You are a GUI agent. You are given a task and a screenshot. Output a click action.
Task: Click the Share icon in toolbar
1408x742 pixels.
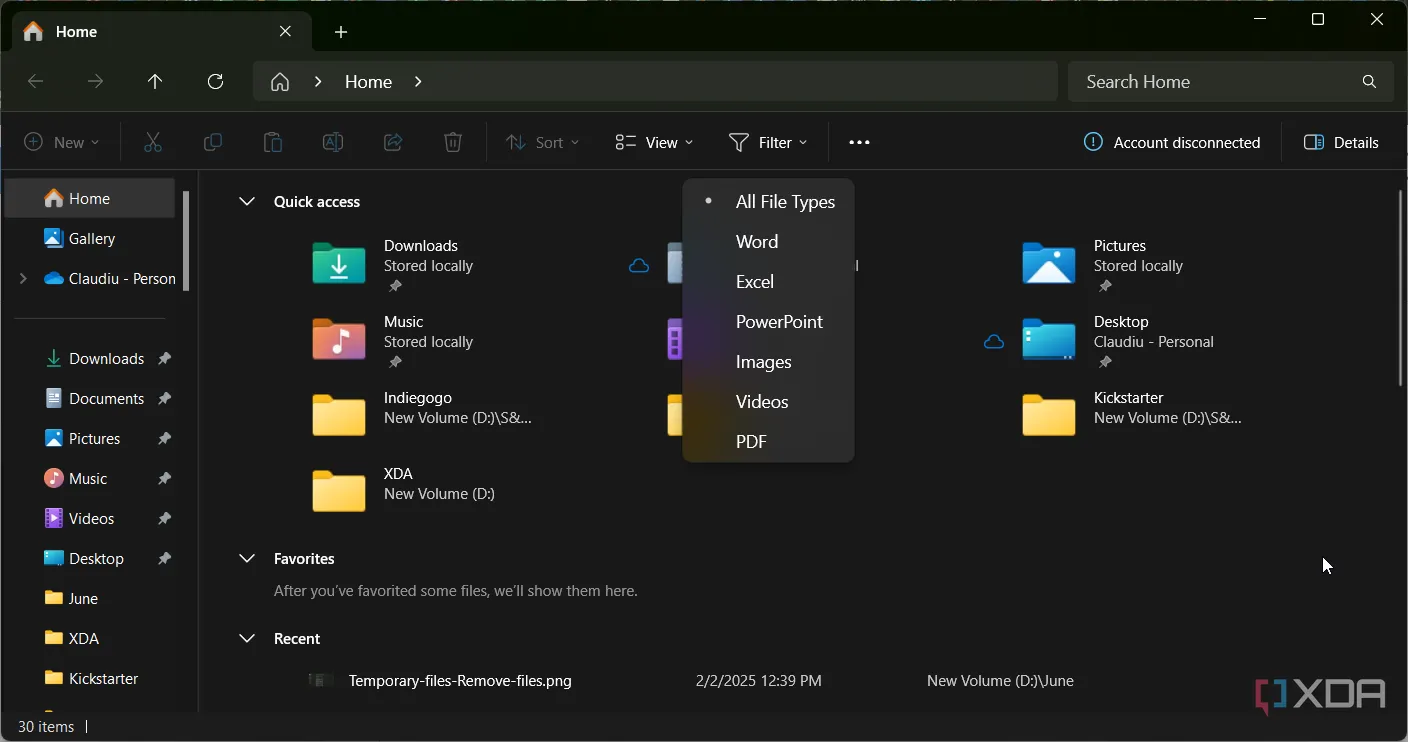[x=393, y=142]
